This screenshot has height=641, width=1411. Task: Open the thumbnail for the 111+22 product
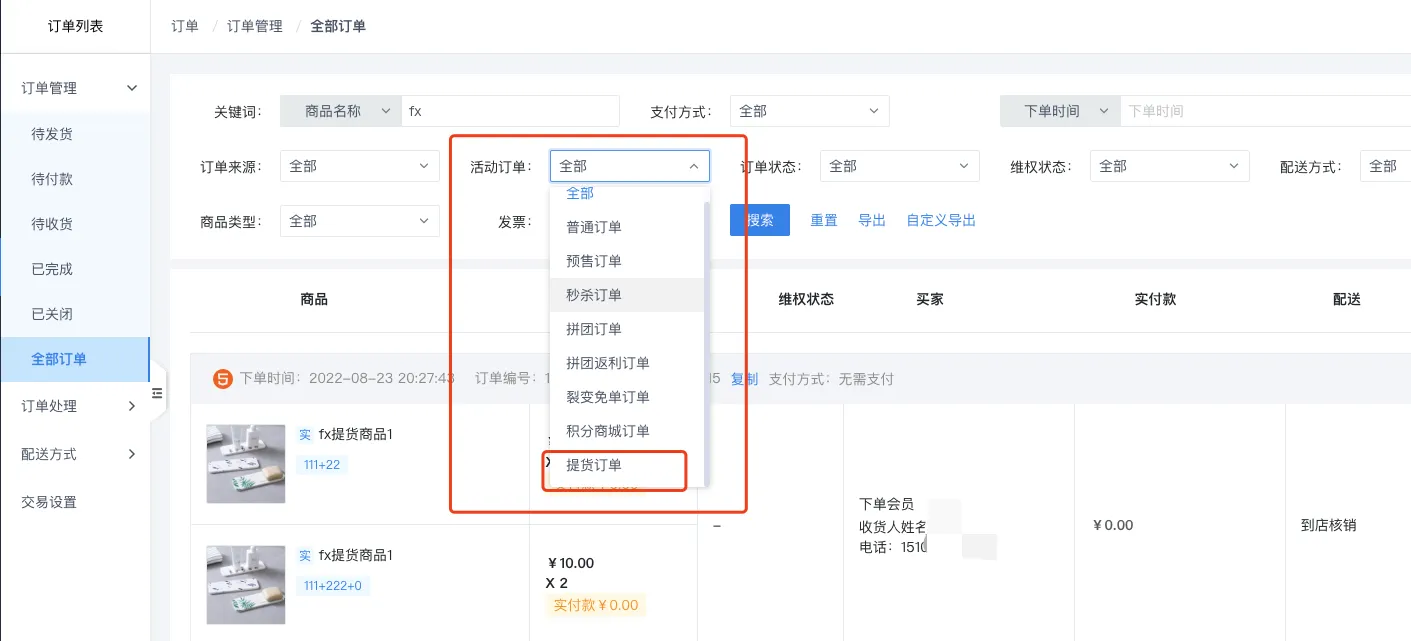246,464
